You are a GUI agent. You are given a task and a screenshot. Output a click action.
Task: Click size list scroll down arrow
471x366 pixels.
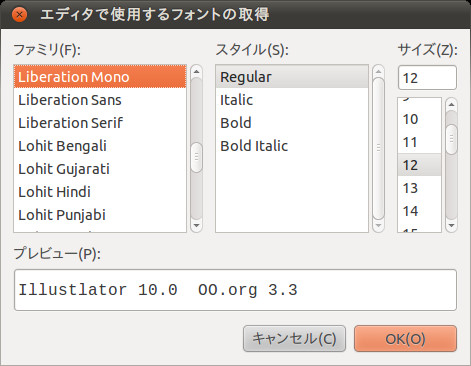click(451, 226)
